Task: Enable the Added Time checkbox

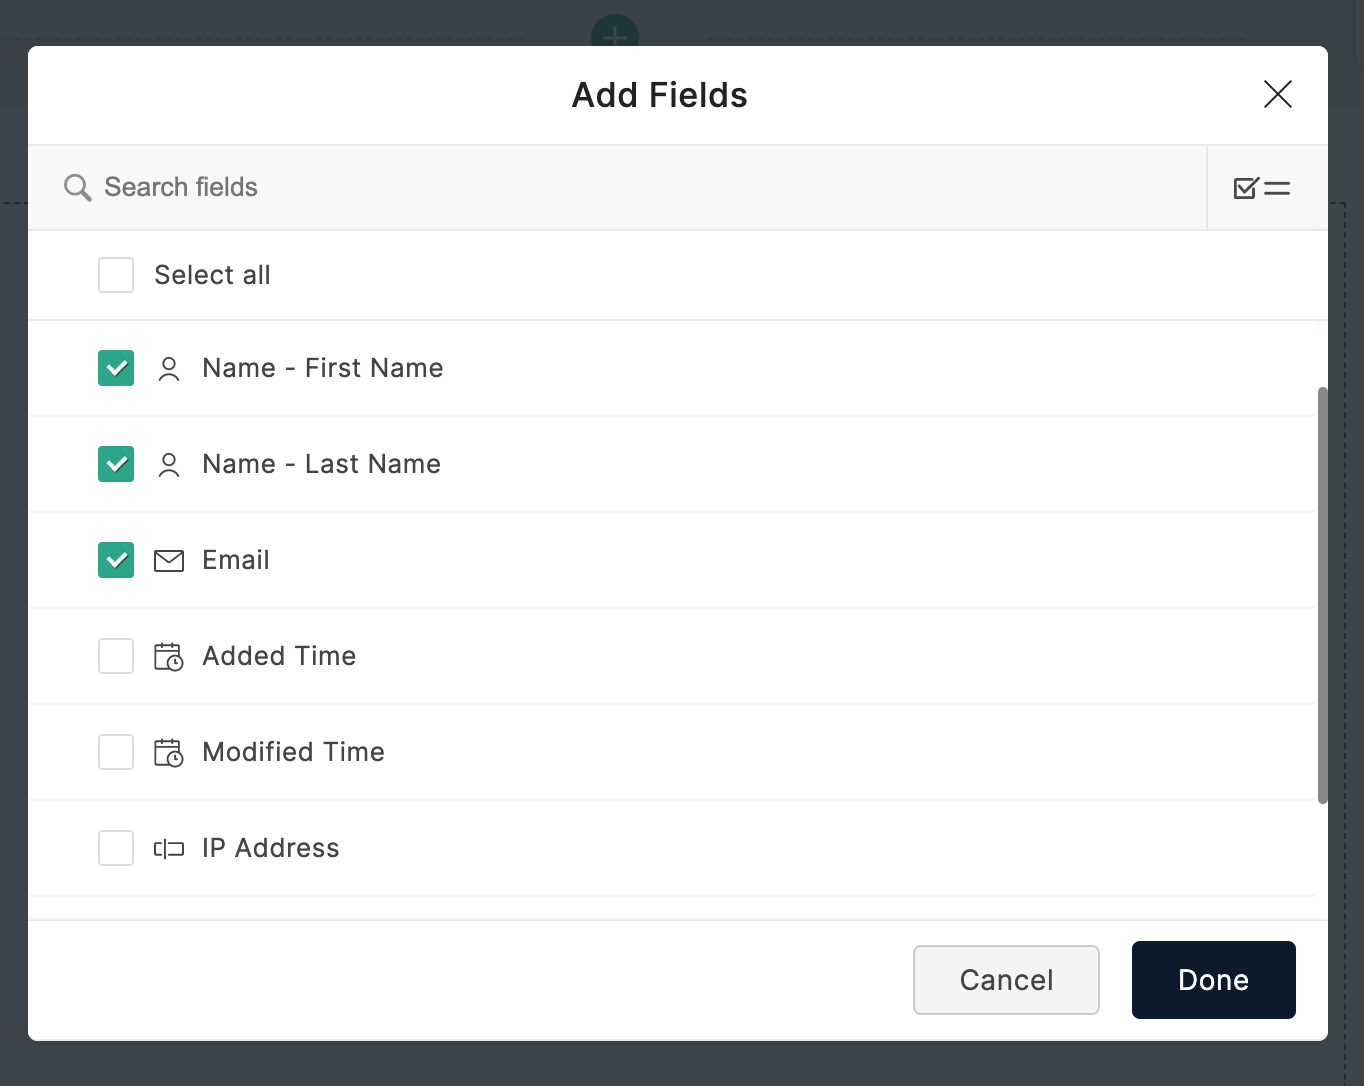Action: (116, 656)
